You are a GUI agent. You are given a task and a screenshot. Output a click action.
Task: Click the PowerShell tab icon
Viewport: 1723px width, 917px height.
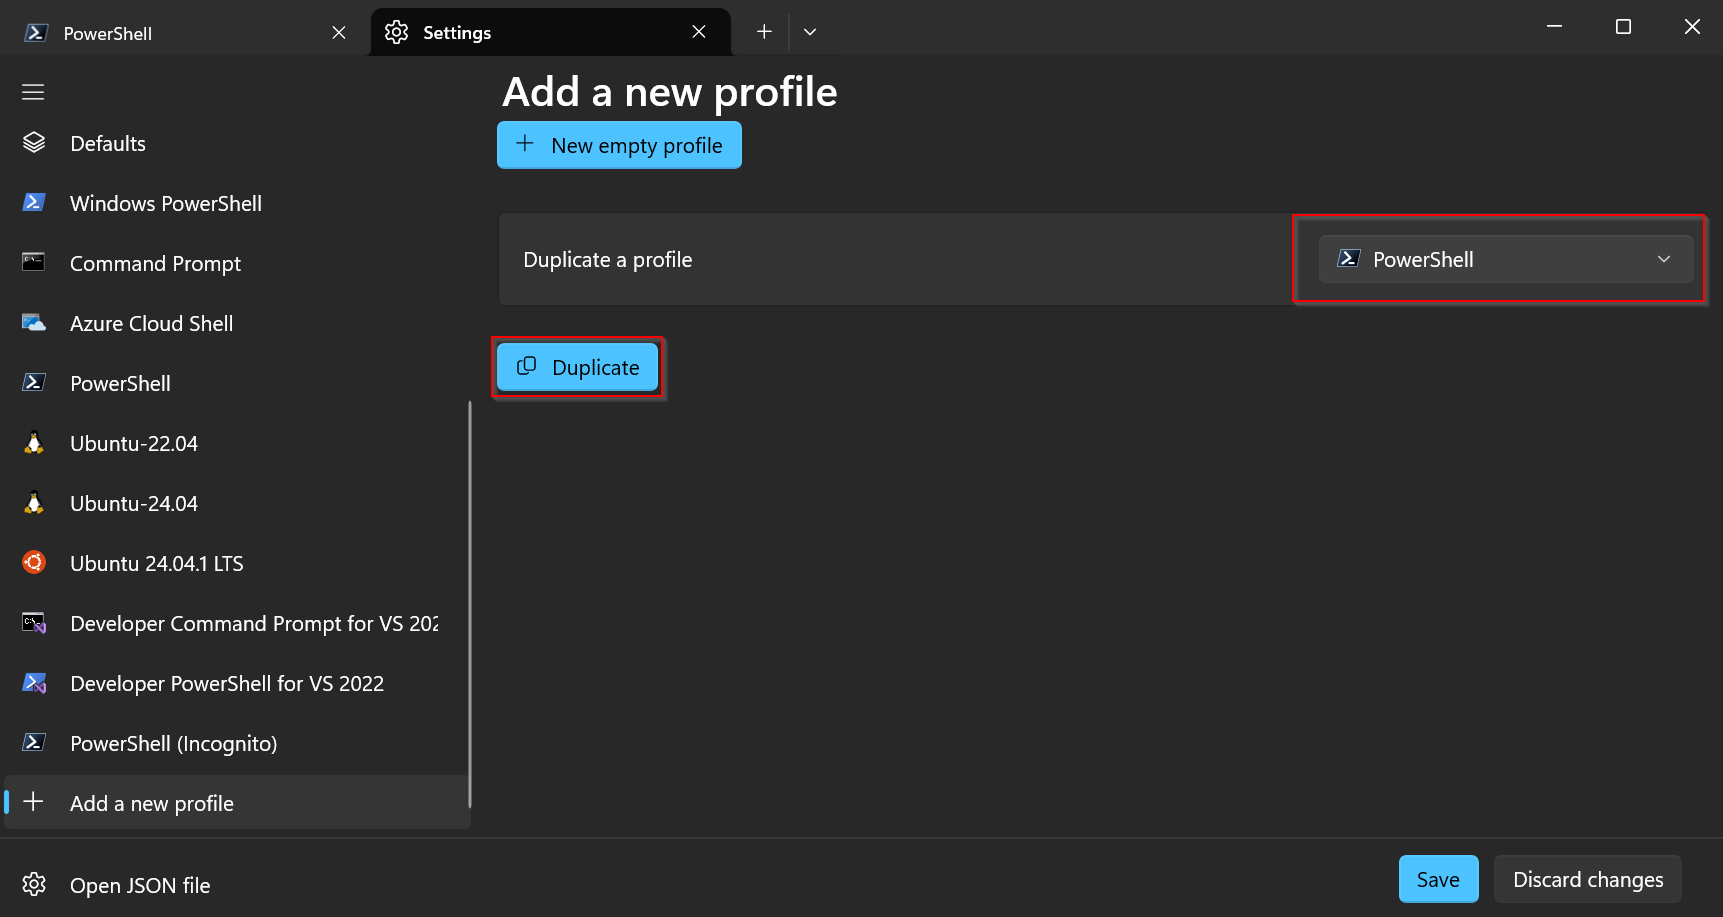pyautogui.click(x=36, y=33)
